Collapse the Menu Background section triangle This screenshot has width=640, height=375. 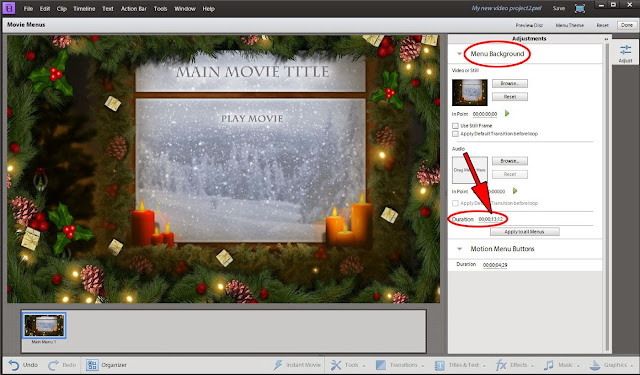coord(459,54)
